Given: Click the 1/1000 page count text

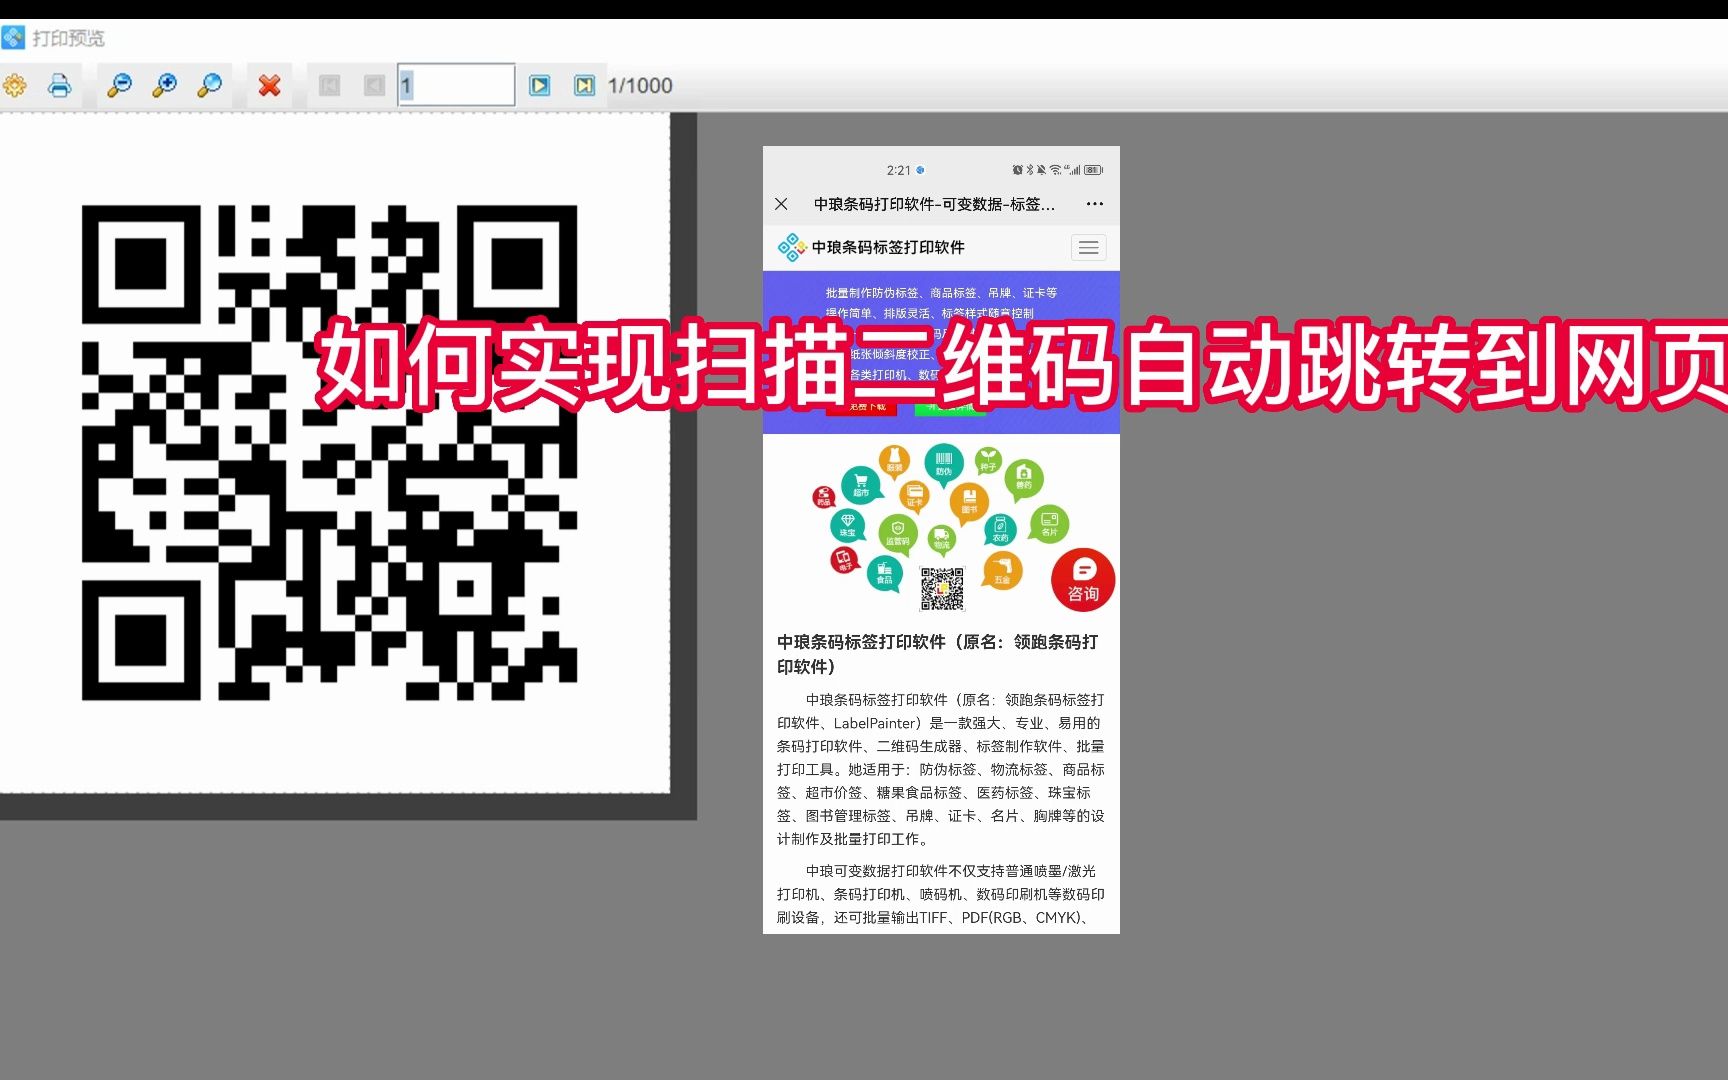Looking at the screenshot, I should (x=640, y=86).
